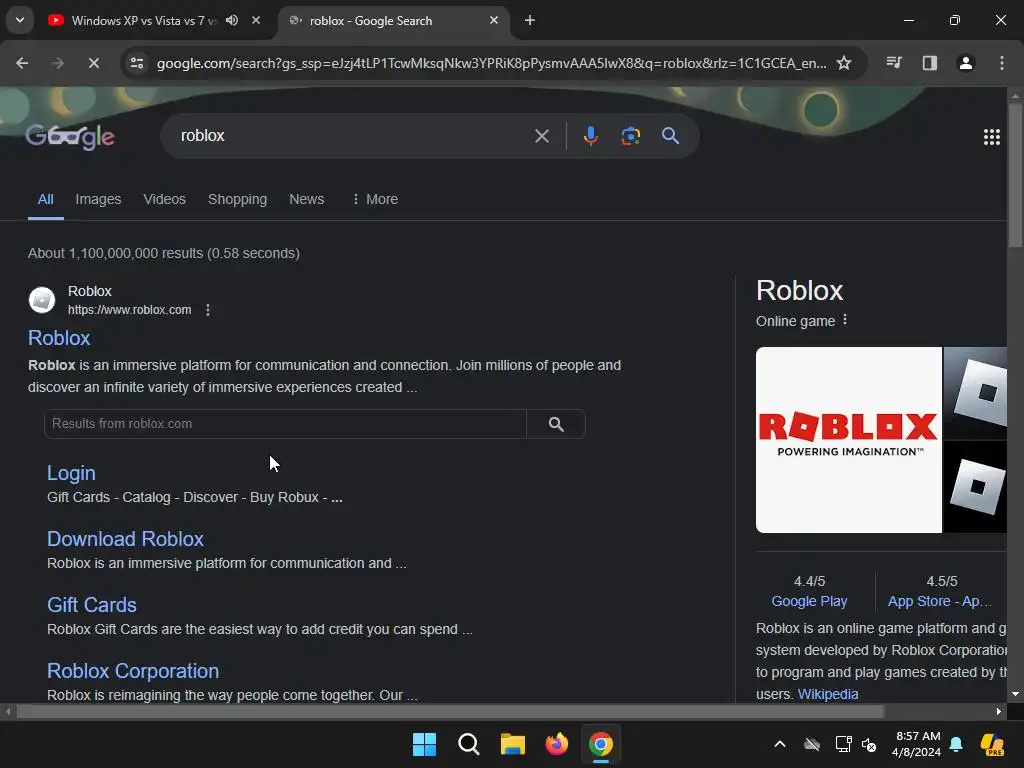
Task: Switch to News results
Action: click(306, 199)
